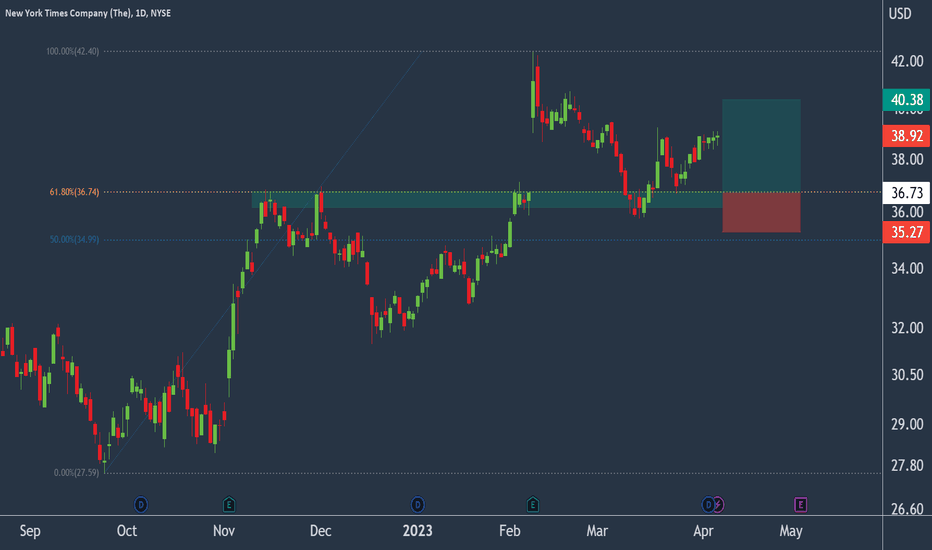Click the 50.00%(34.99) Fibonacci level label
This screenshot has height=550, width=932.
tap(74, 240)
